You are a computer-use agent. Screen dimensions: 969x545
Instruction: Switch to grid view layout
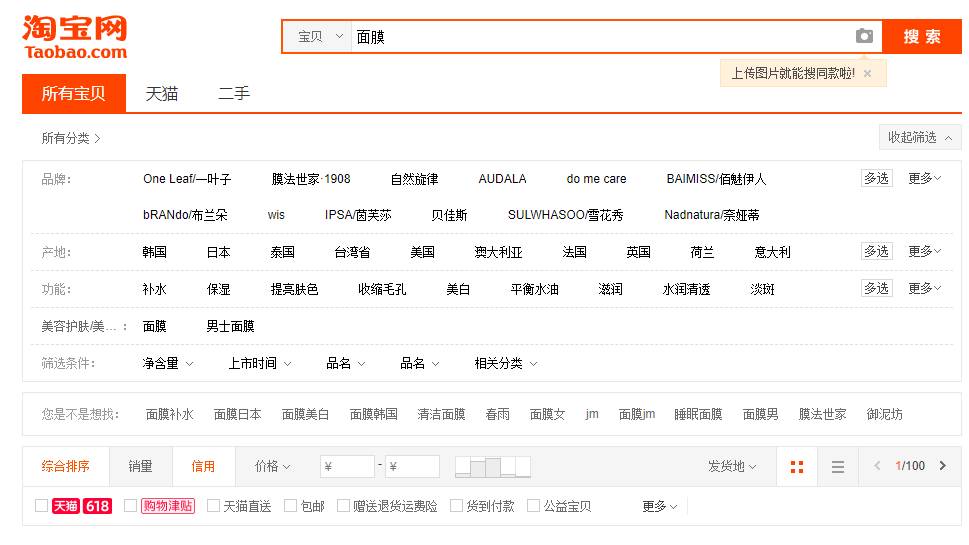coord(797,467)
